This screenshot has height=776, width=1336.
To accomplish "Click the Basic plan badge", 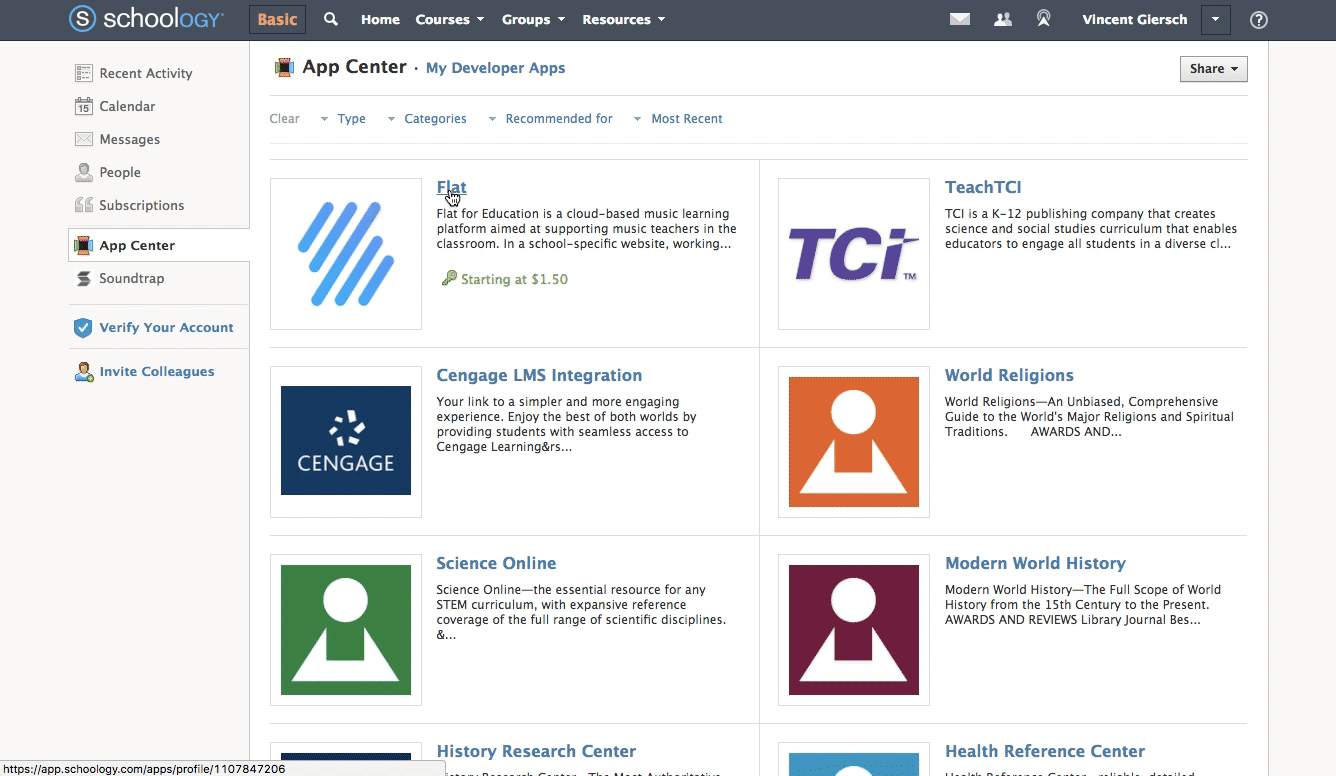I will (277, 19).
